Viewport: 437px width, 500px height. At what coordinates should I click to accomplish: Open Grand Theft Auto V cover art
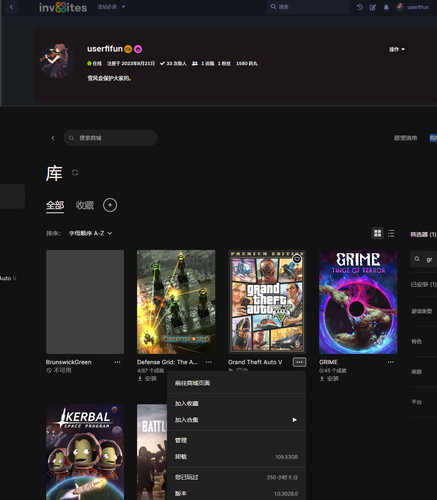coord(267,302)
